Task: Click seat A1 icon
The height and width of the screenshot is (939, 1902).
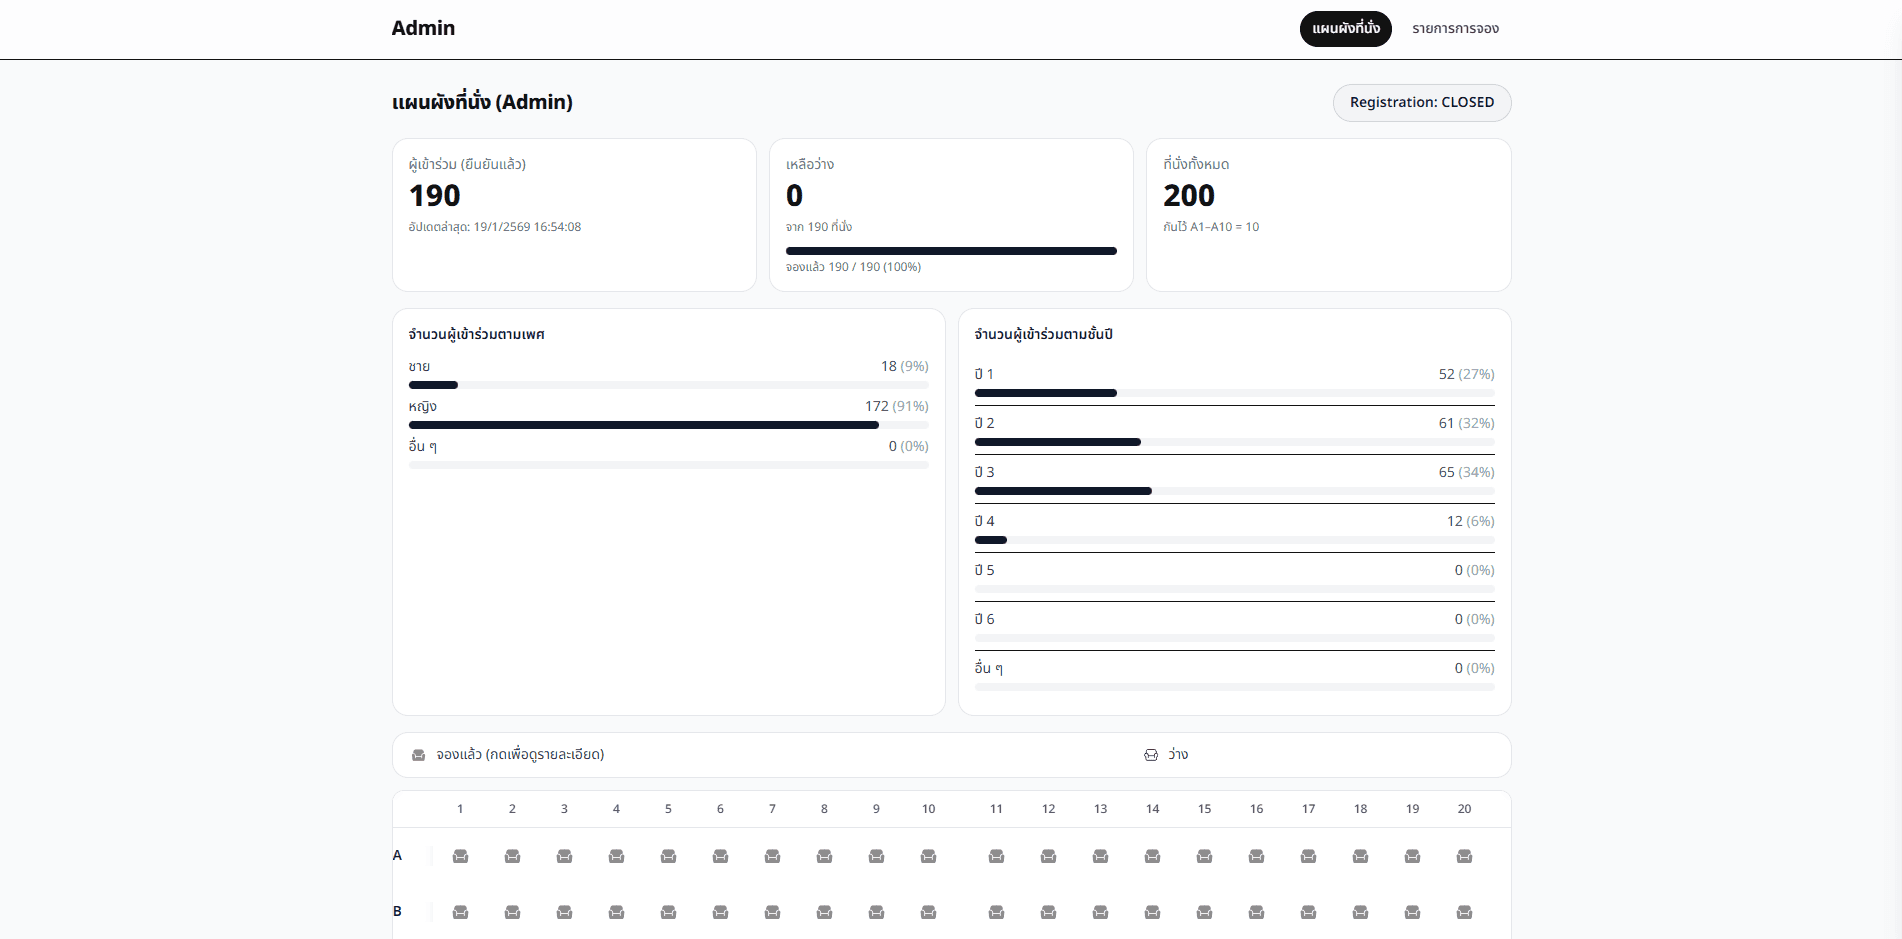Action: (x=460, y=856)
